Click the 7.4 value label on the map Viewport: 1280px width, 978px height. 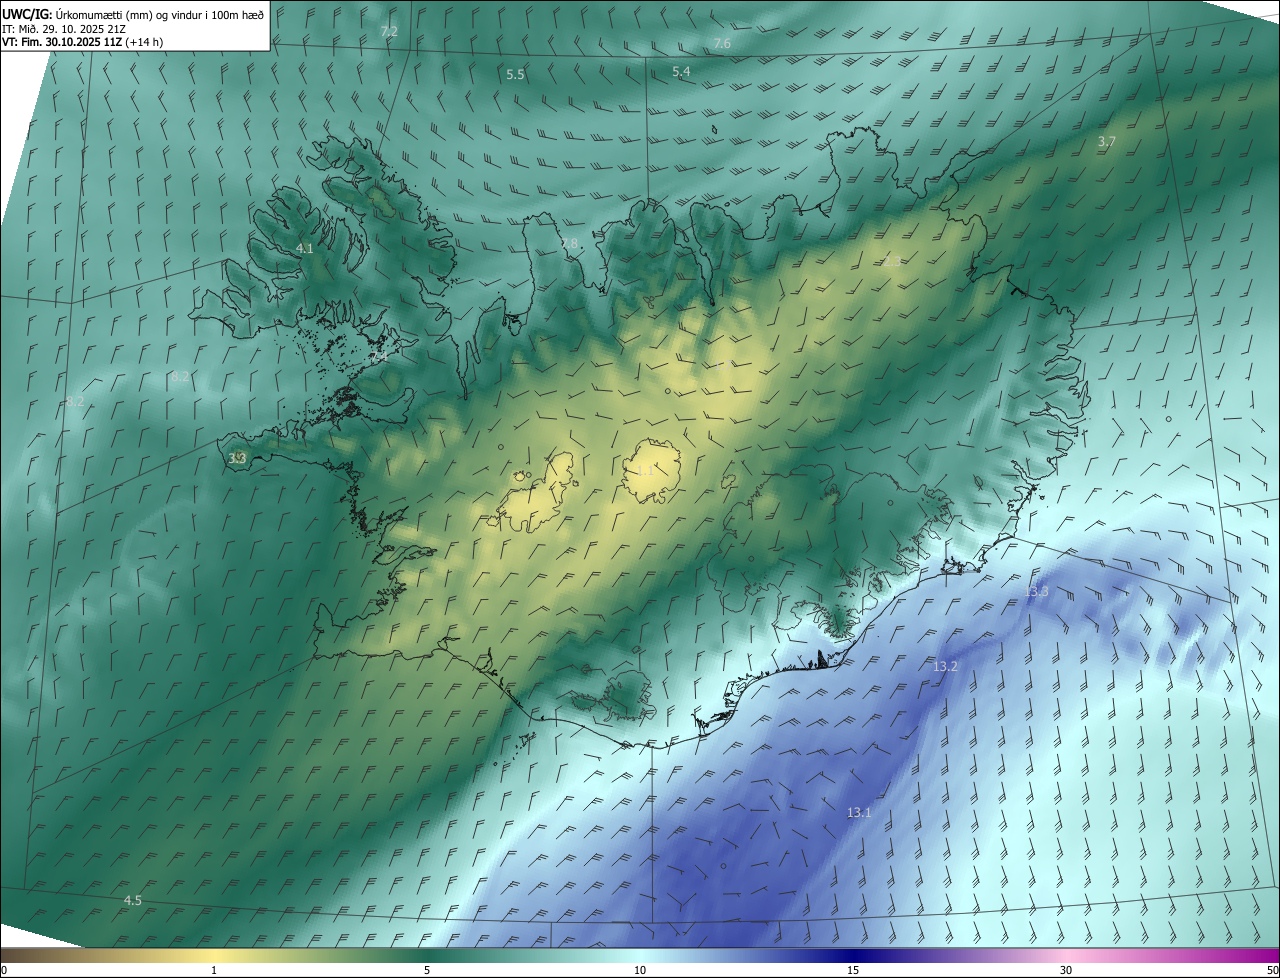point(379,356)
